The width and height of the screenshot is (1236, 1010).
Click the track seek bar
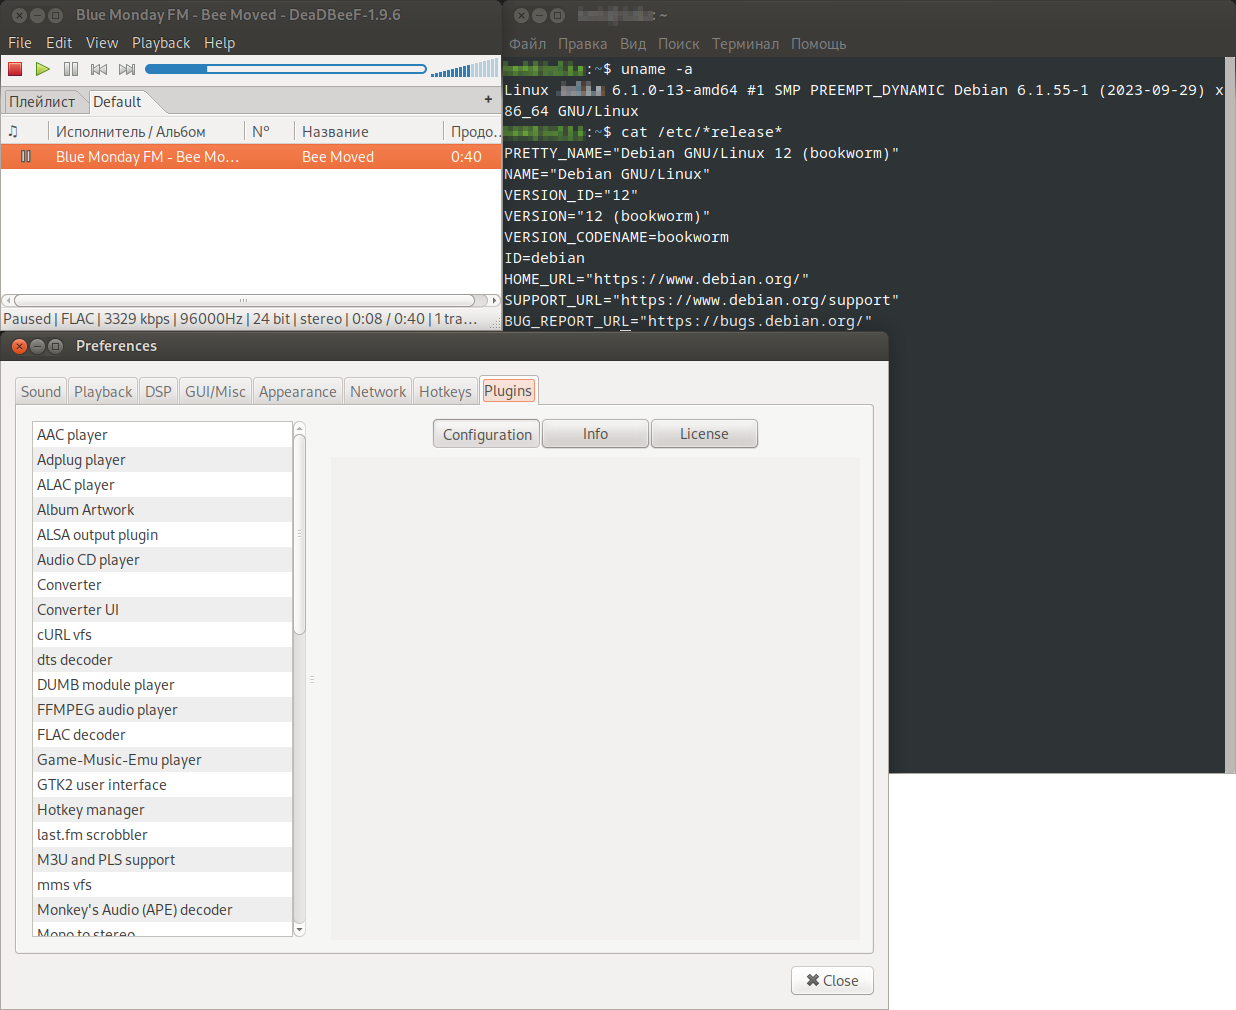point(286,69)
